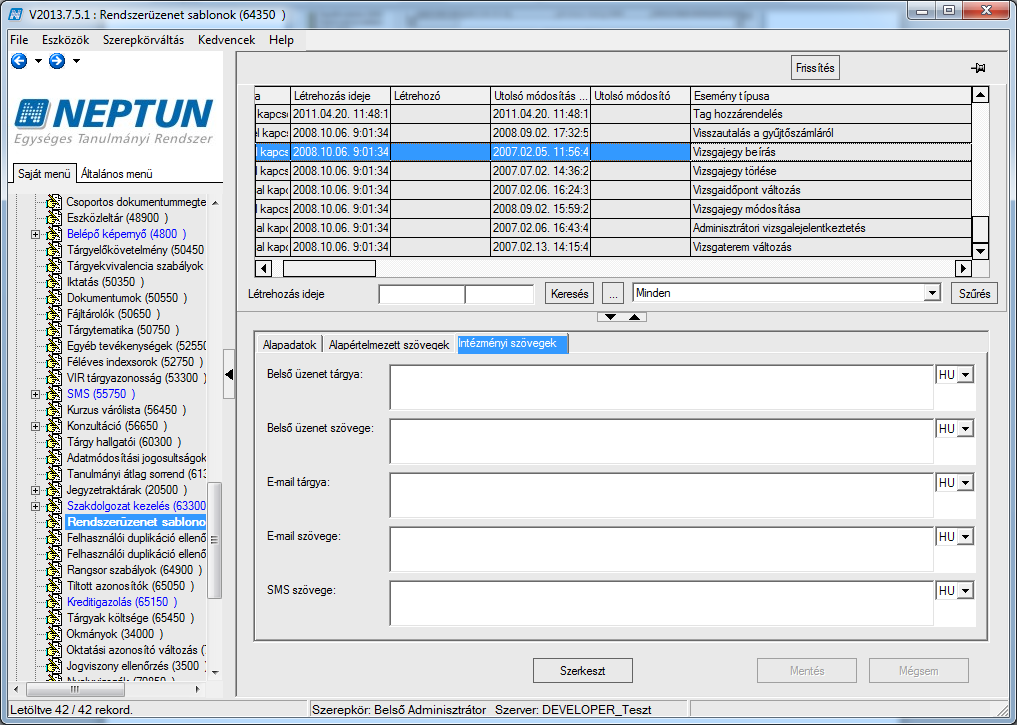Viewport: 1017px width, 725px height.
Task: Expand the split panel with up arrow
Action: click(x=635, y=317)
